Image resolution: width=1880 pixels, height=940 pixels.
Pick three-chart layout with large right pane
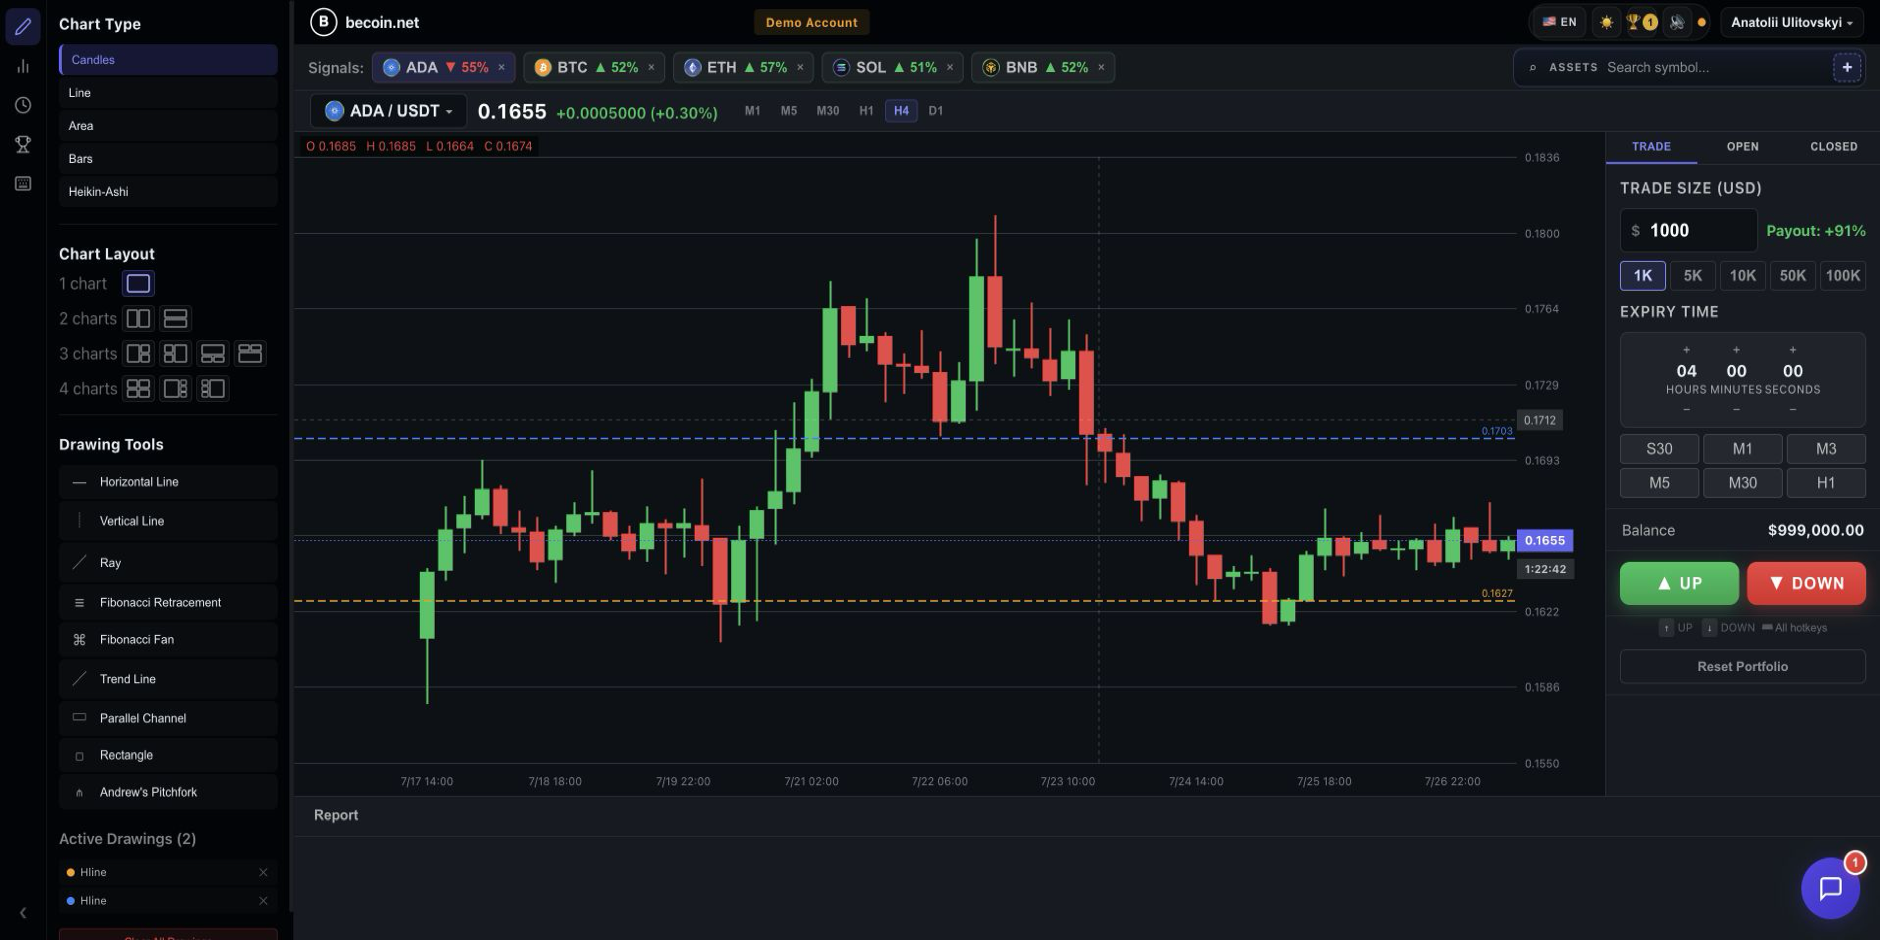(x=175, y=354)
